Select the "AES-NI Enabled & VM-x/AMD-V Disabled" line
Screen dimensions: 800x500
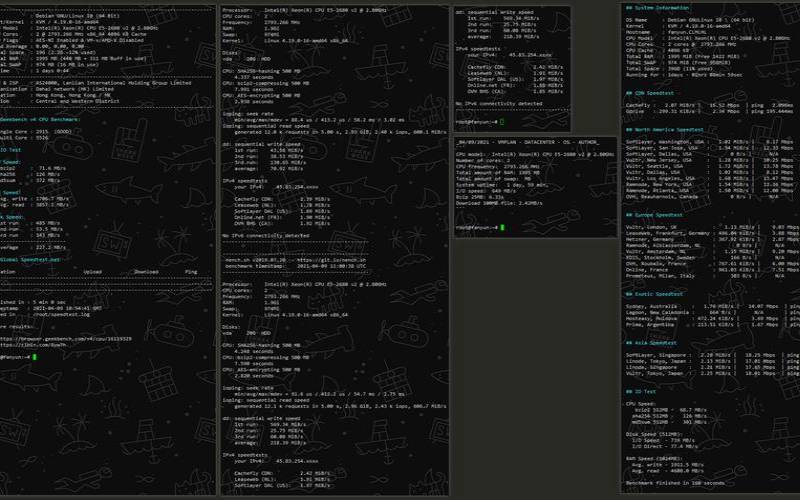(x=90, y=40)
